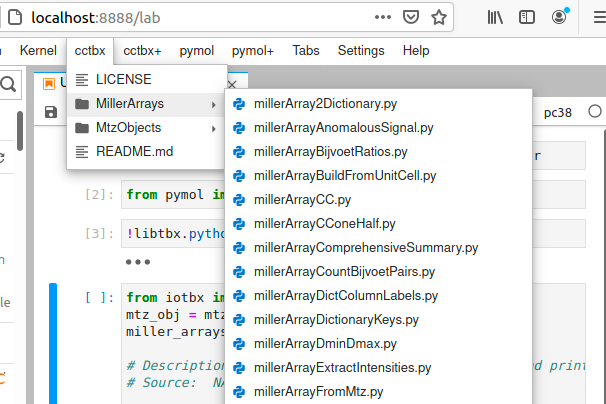Insert millerArrayExtractIntensities.py snippet
Image resolution: width=606 pixels, height=404 pixels.
click(378, 368)
